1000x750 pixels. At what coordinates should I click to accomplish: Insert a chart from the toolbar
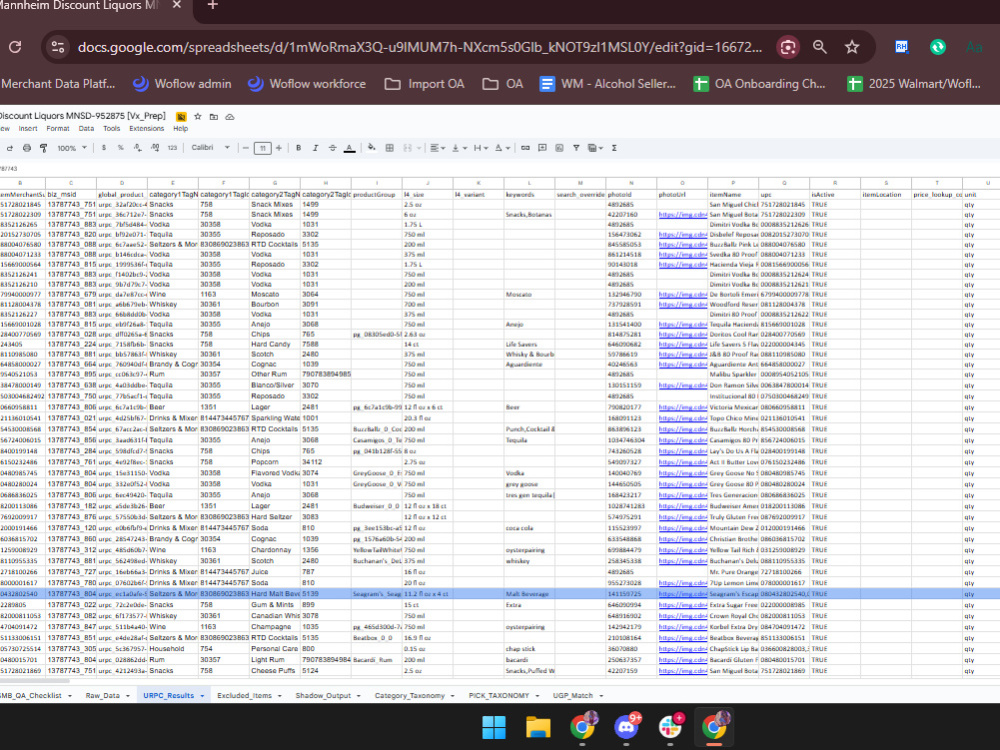click(x=559, y=148)
